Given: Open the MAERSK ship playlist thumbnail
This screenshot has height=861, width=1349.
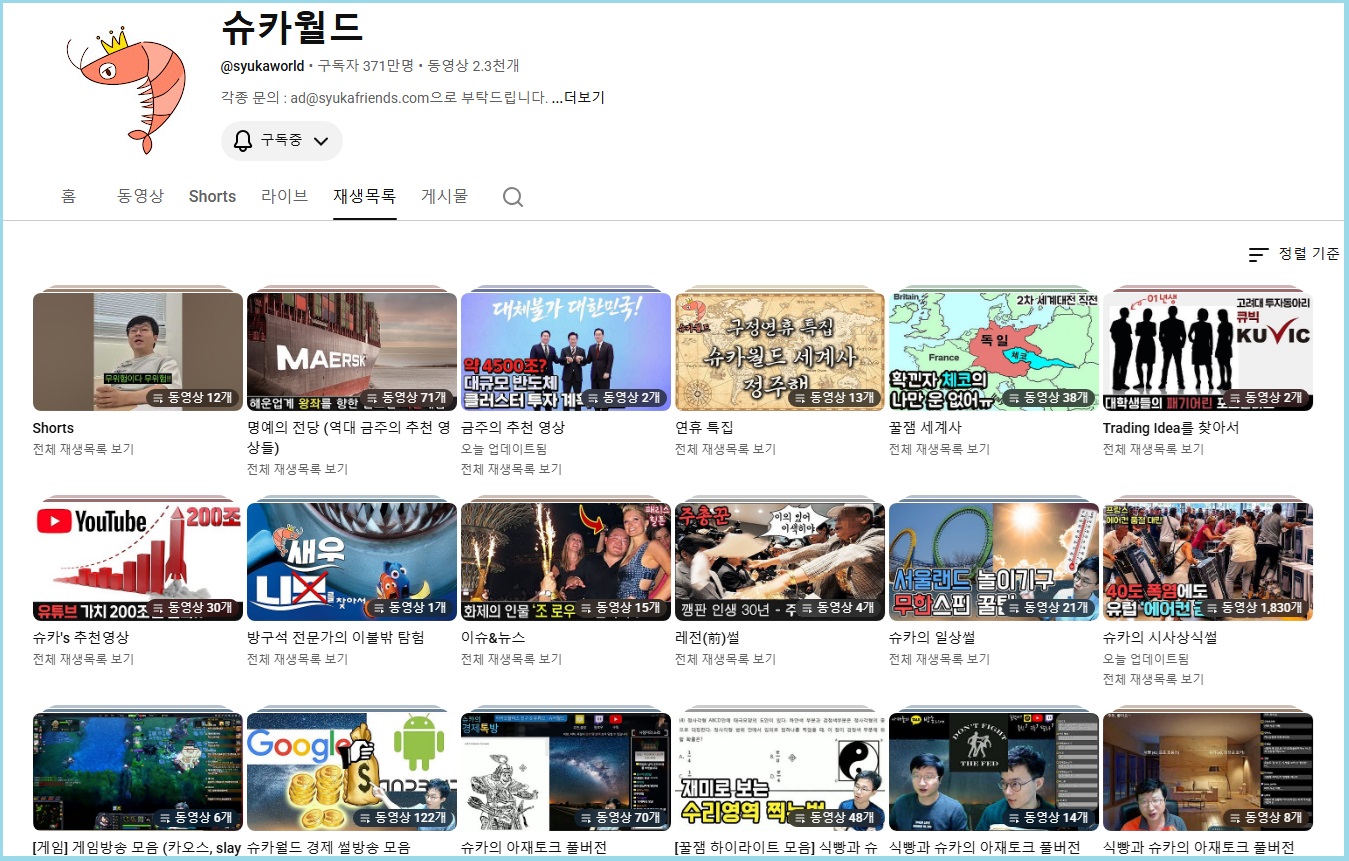Looking at the screenshot, I should [x=352, y=351].
